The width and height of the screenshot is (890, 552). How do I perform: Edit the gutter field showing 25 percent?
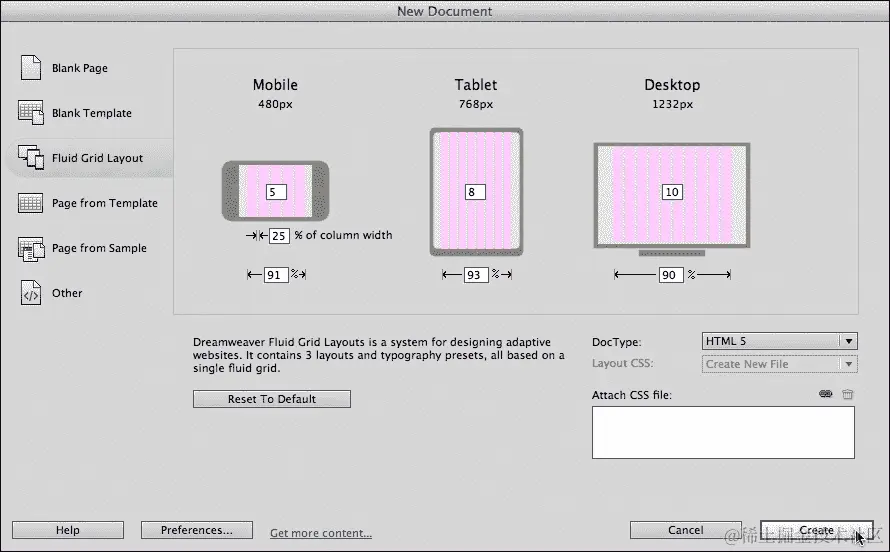279,235
